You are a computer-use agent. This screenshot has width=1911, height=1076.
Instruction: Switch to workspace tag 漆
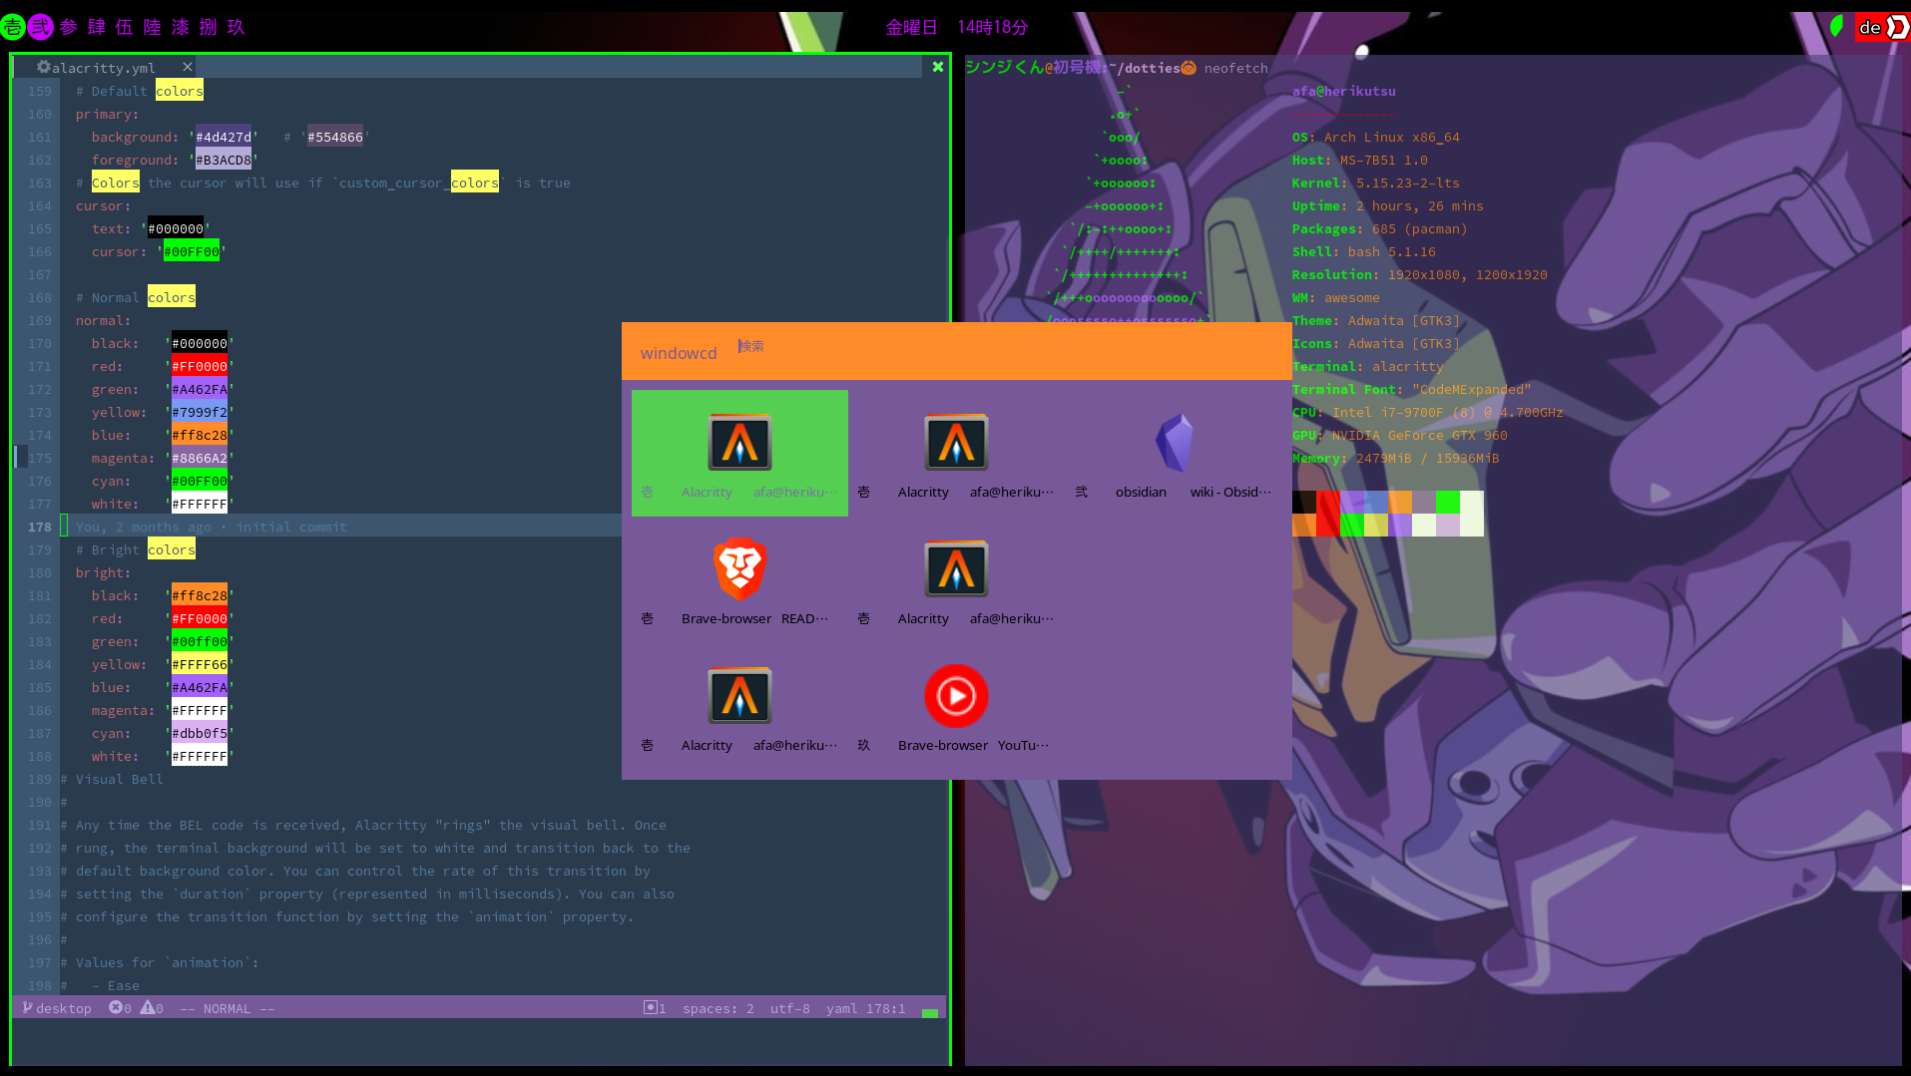180,27
